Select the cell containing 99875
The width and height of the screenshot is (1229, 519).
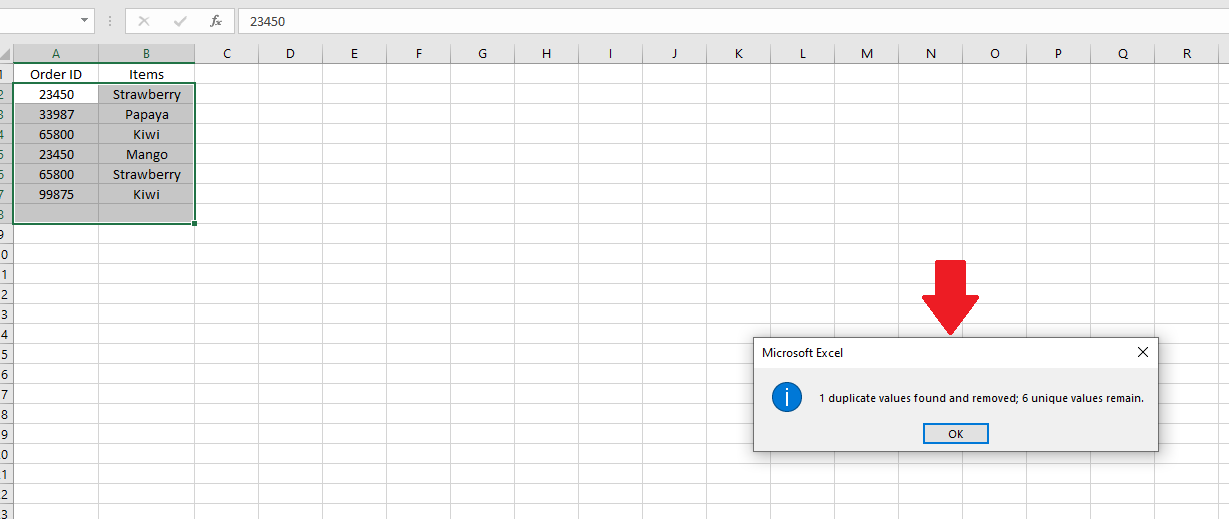(56, 194)
